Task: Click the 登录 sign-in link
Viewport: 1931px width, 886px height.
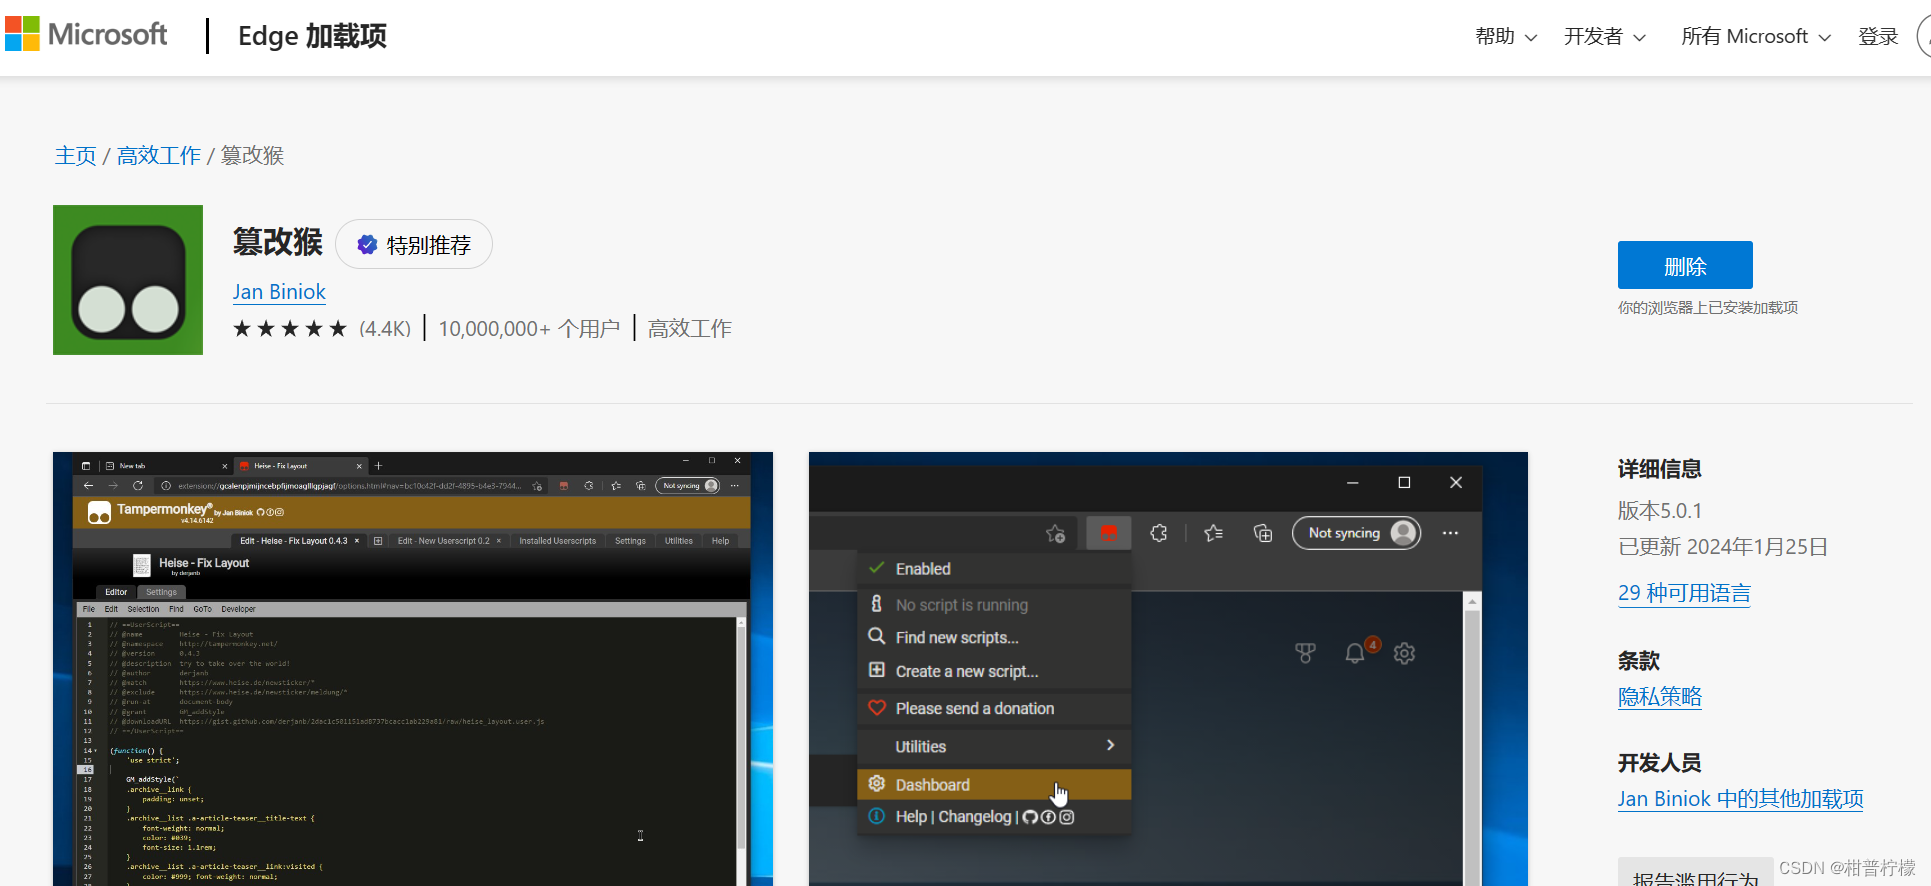Action: pyautogui.click(x=1878, y=36)
